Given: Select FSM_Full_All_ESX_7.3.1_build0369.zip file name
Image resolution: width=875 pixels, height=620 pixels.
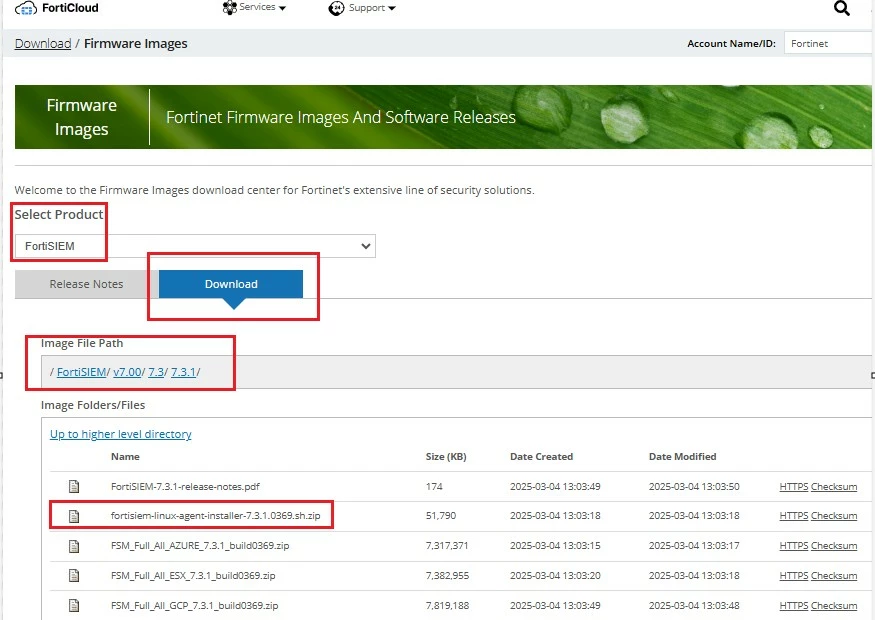Looking at the screenshot, I should point(193,575).
